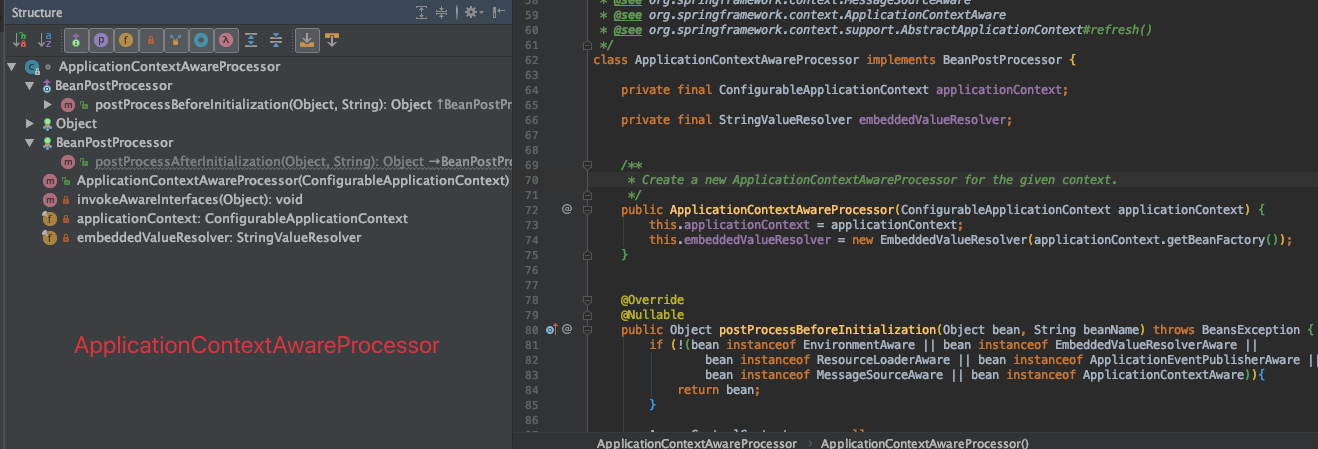Click implements-method gutter icon on line 80
The height and width of the screenshot is (449, 1318).
(552, 329)
